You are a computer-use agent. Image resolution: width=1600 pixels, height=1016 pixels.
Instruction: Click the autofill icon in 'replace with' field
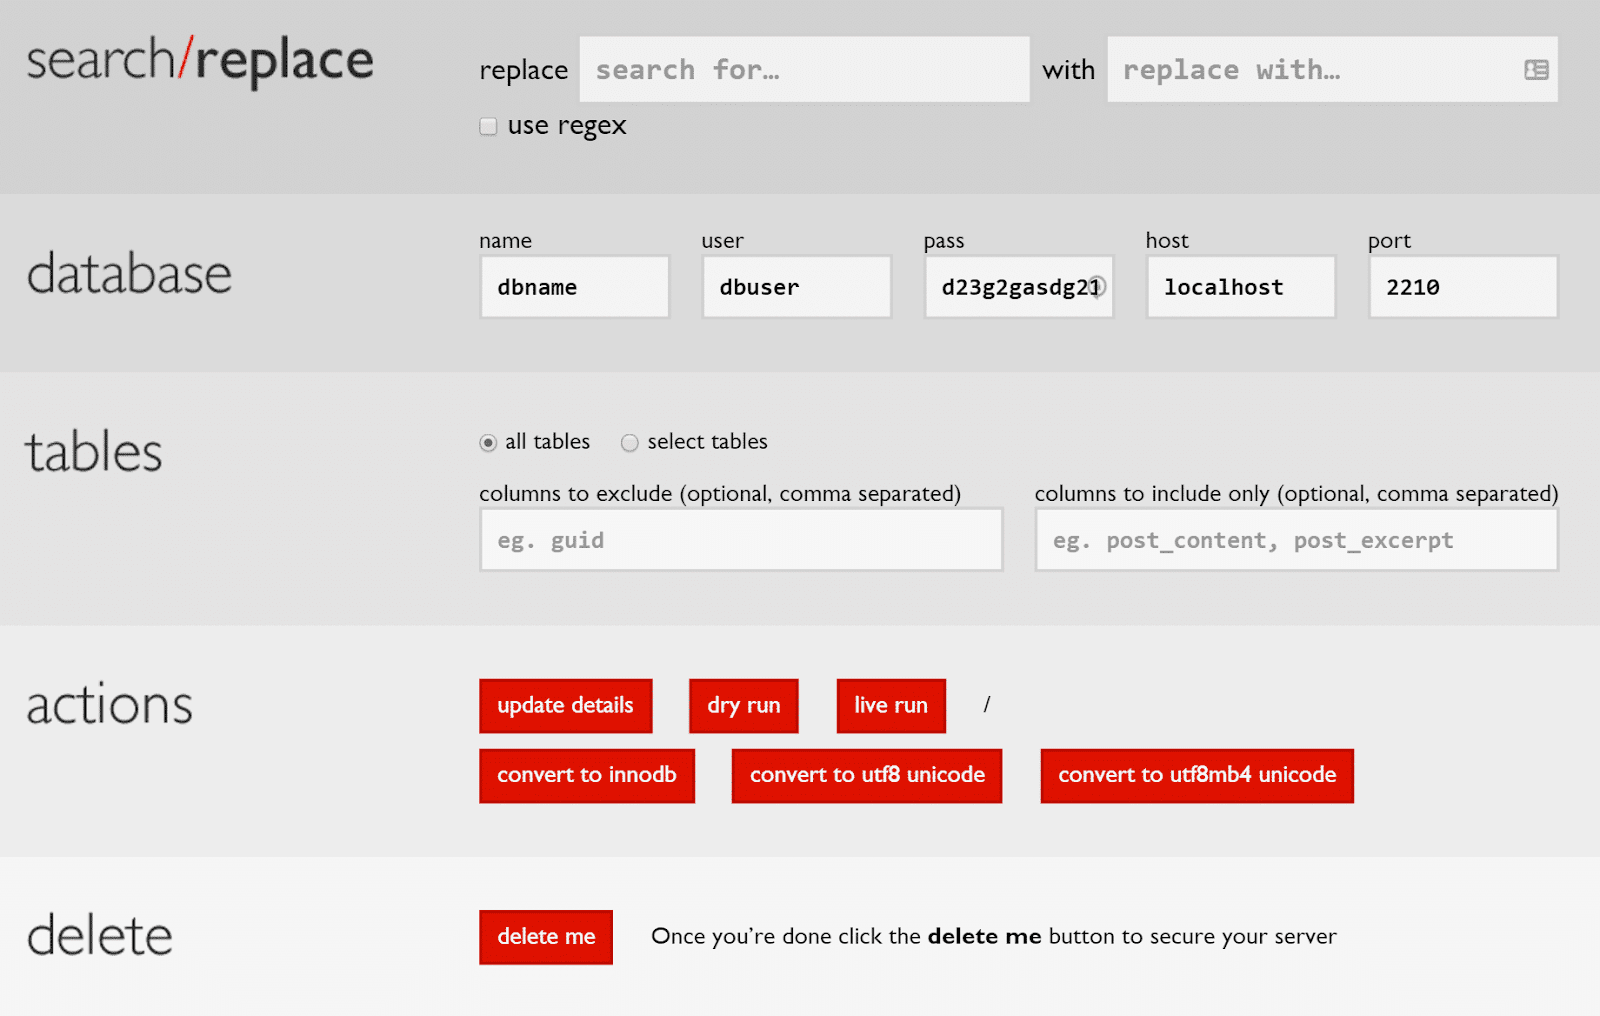pos(1535,69)
